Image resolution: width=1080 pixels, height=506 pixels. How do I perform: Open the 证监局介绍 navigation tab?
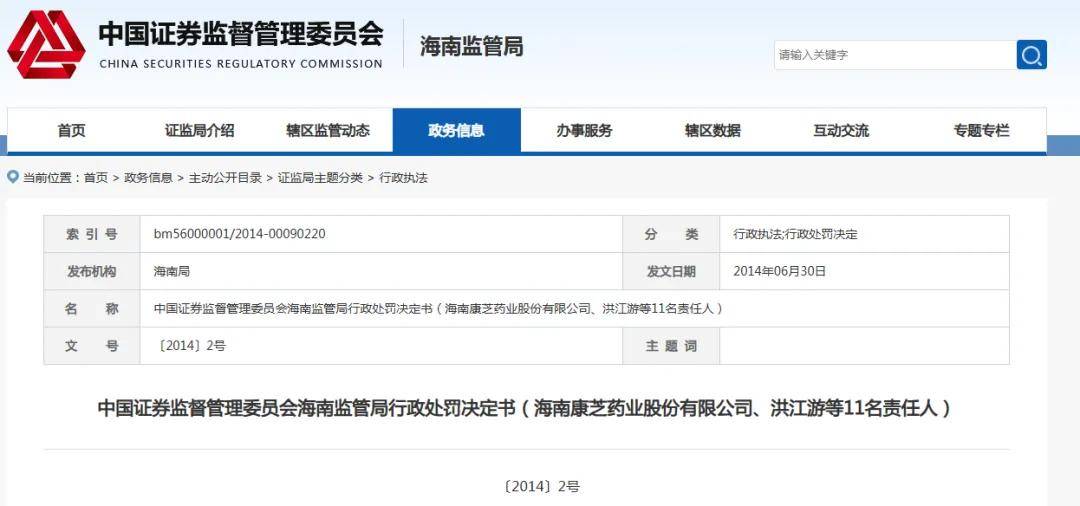click(x=200, y=130)
